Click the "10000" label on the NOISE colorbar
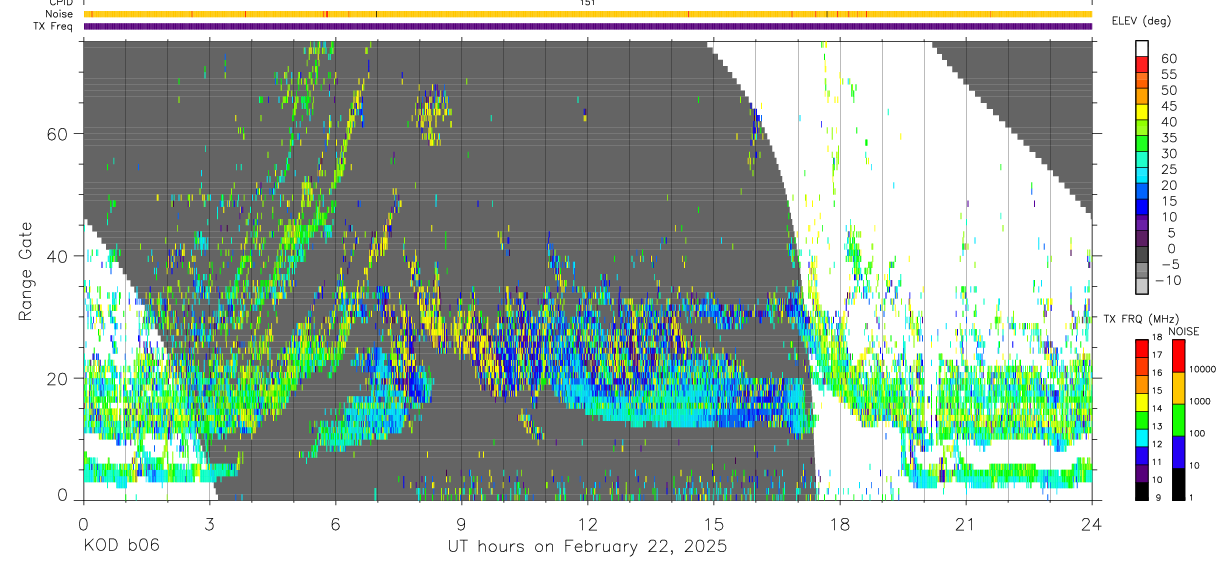The width and height of the screenshot is (1228, 567). tap(1202, 369)
